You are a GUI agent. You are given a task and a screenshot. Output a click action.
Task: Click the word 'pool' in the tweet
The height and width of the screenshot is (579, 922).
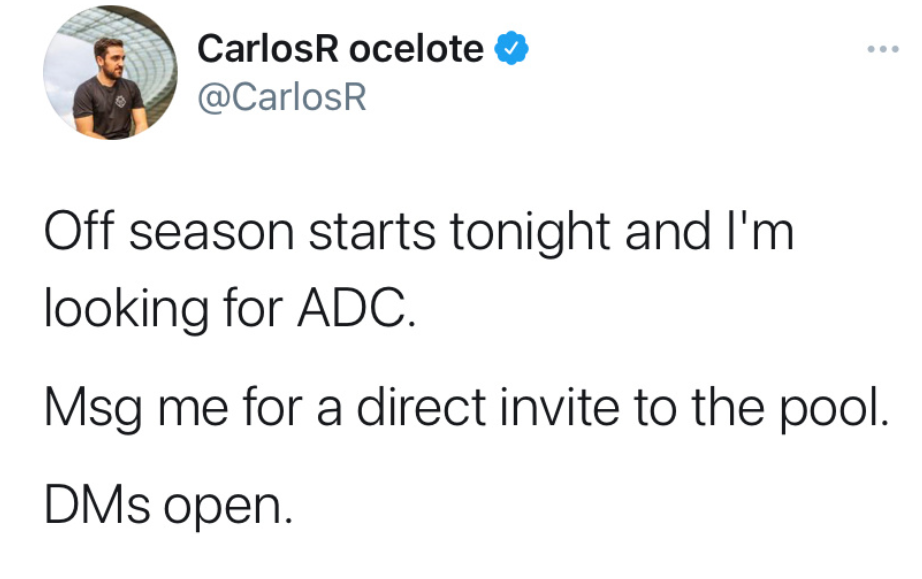click(x=830, y=410)
